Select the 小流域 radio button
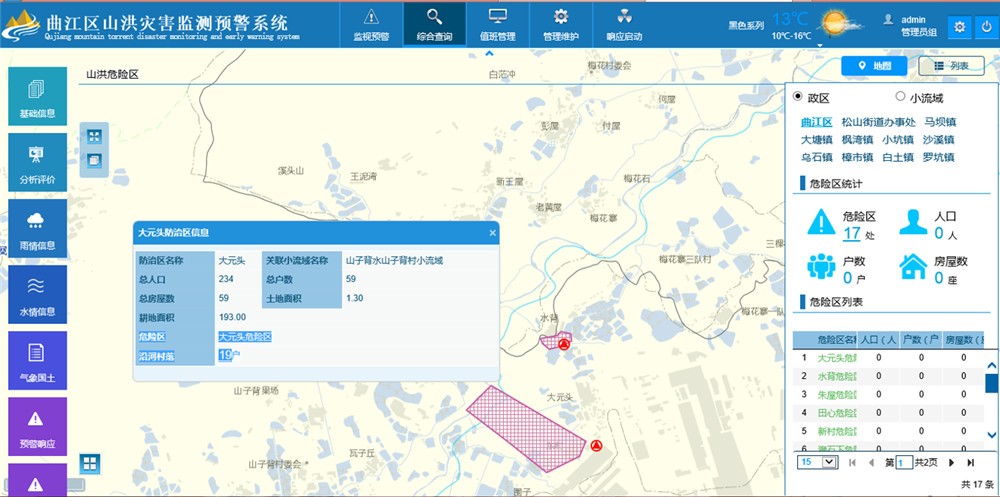 tap(900, 97)
